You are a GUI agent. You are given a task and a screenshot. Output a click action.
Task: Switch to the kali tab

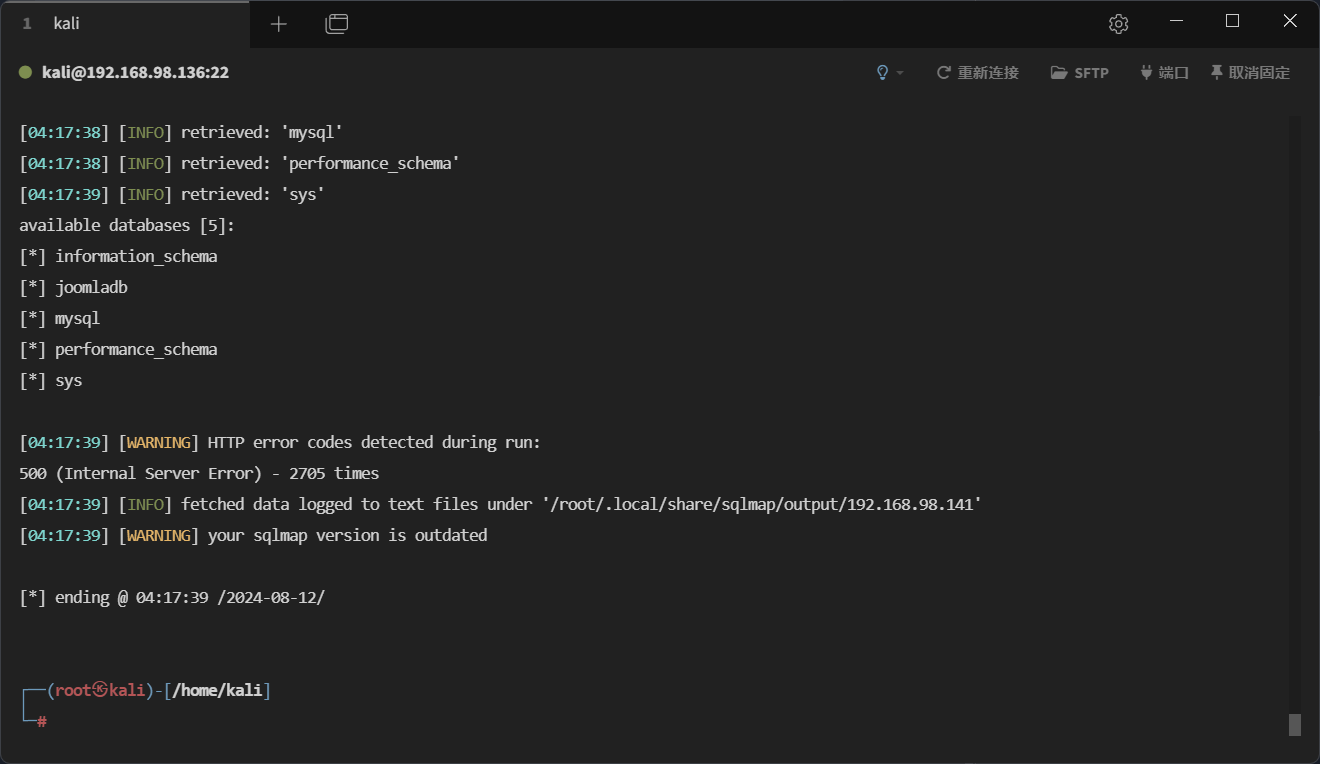125,24
